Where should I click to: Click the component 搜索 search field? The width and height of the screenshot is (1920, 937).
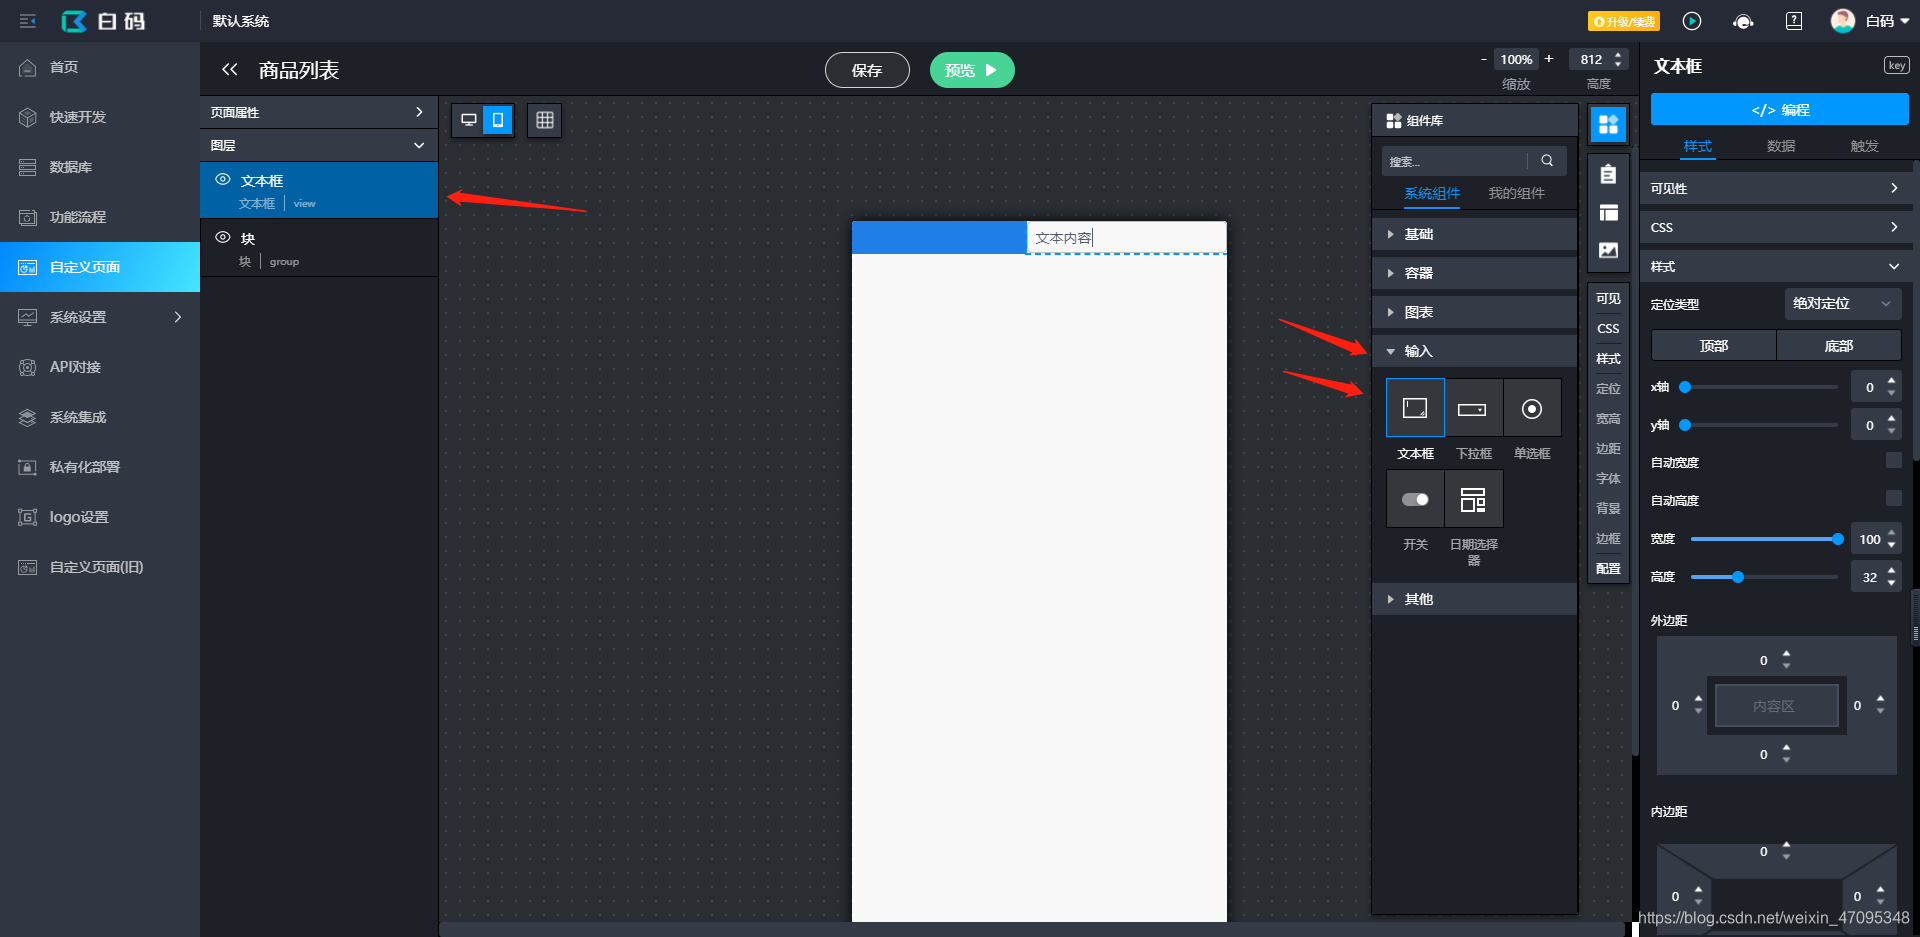(x=1455, y=161)
